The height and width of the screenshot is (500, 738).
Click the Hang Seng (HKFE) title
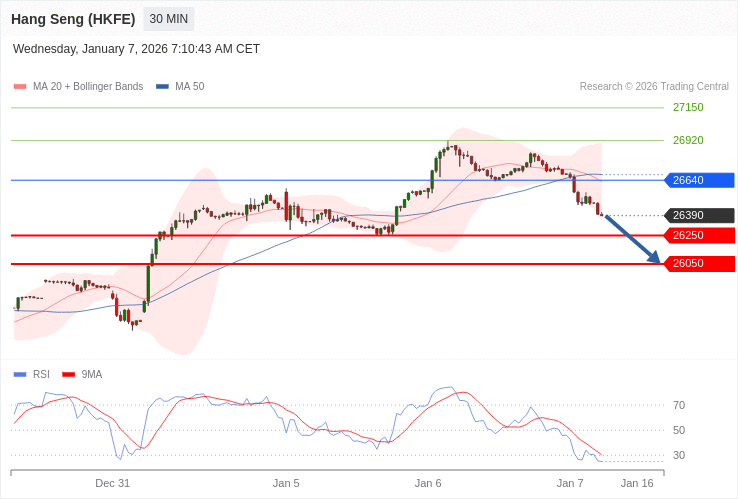coord(73,19)
